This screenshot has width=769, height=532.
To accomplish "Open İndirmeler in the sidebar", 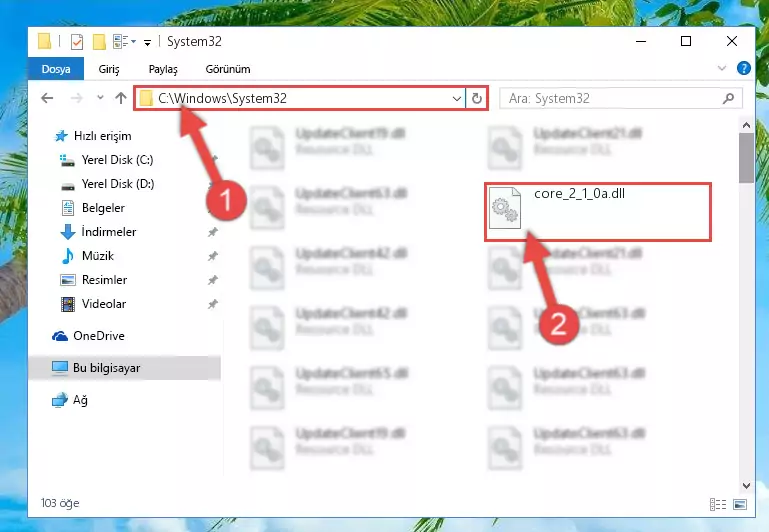I will coord(109,232).
